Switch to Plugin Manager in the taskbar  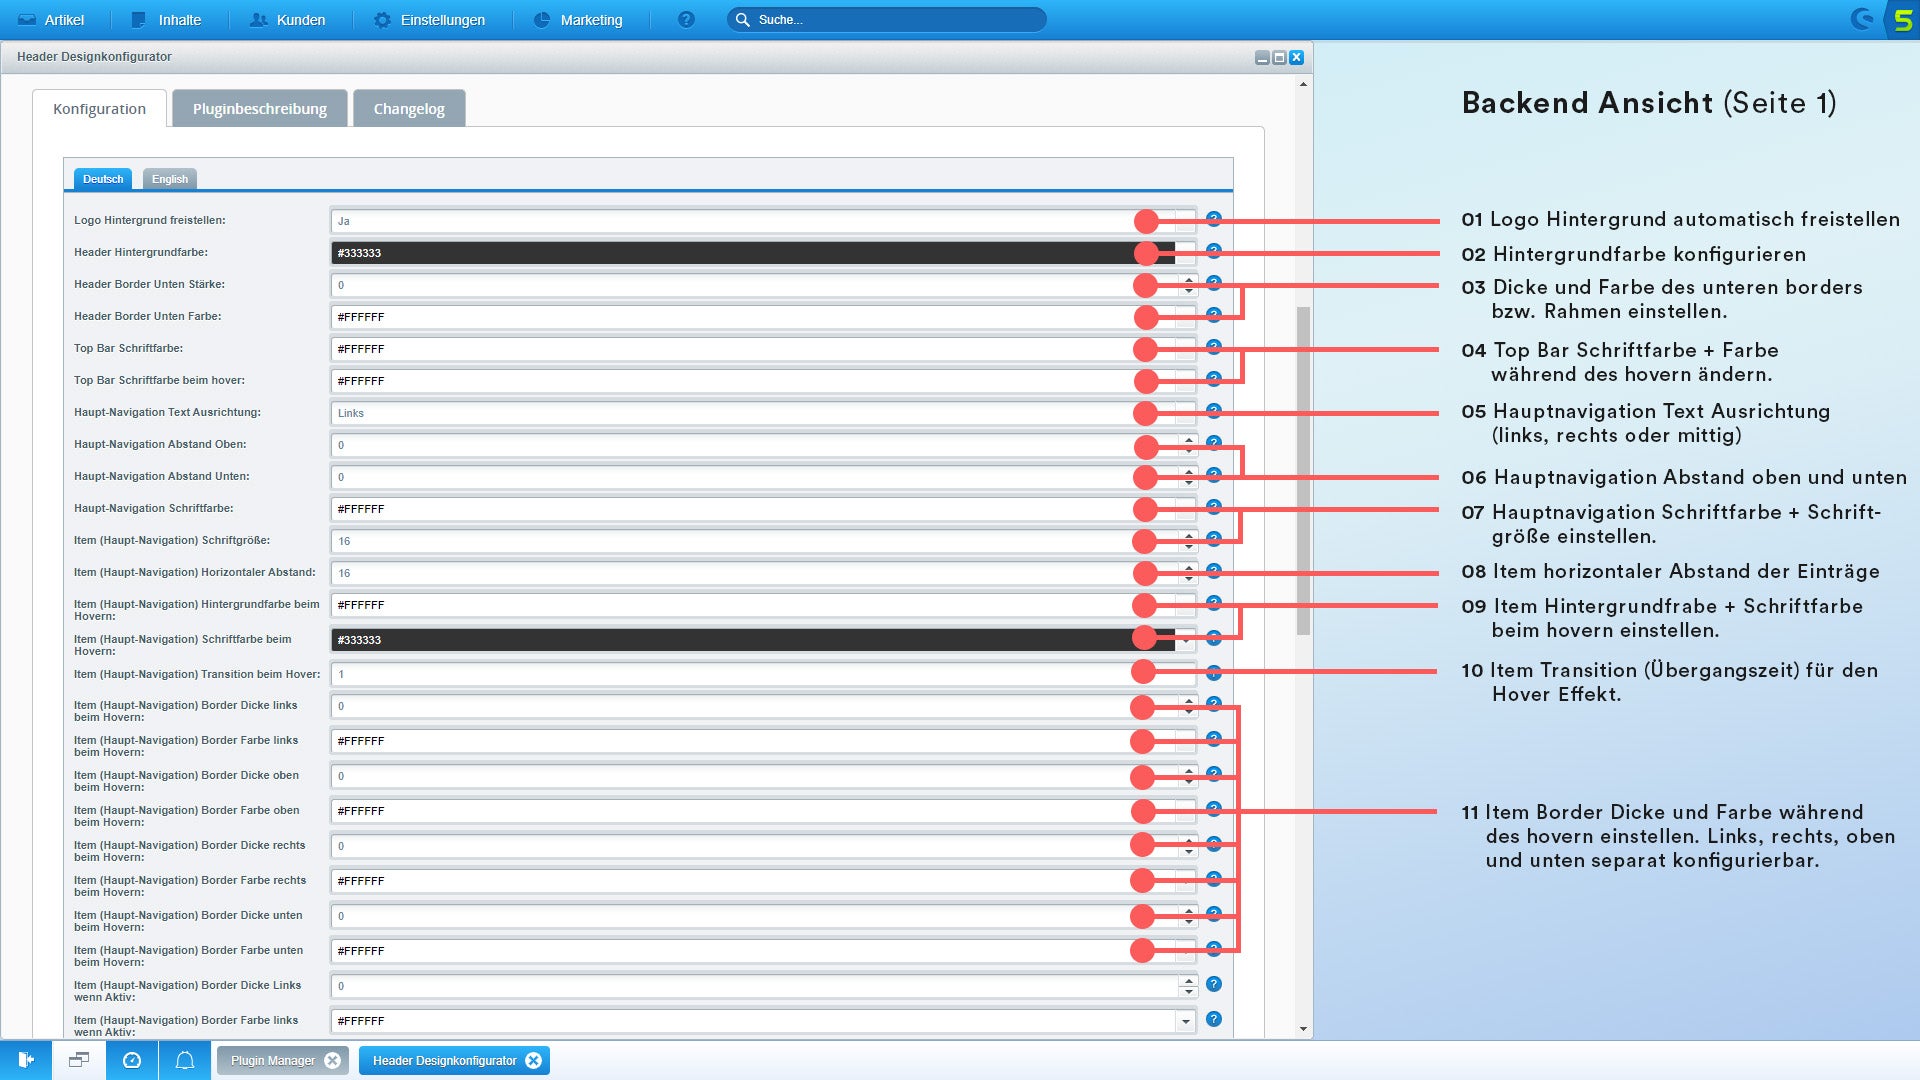[x=273, y=1060]
